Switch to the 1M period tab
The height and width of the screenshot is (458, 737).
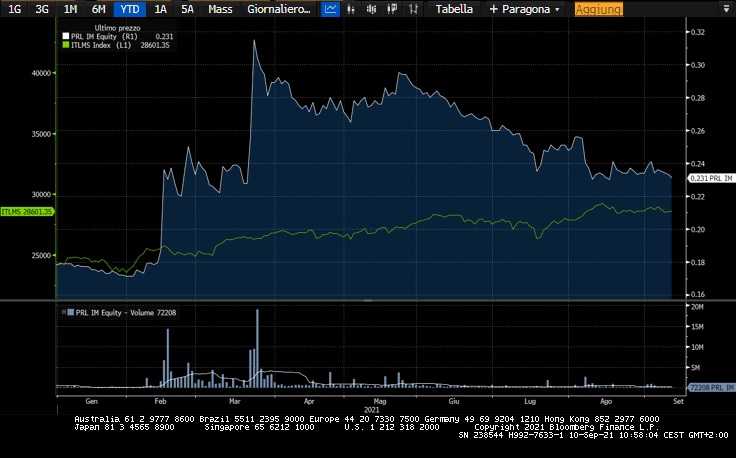pos(70,9)
